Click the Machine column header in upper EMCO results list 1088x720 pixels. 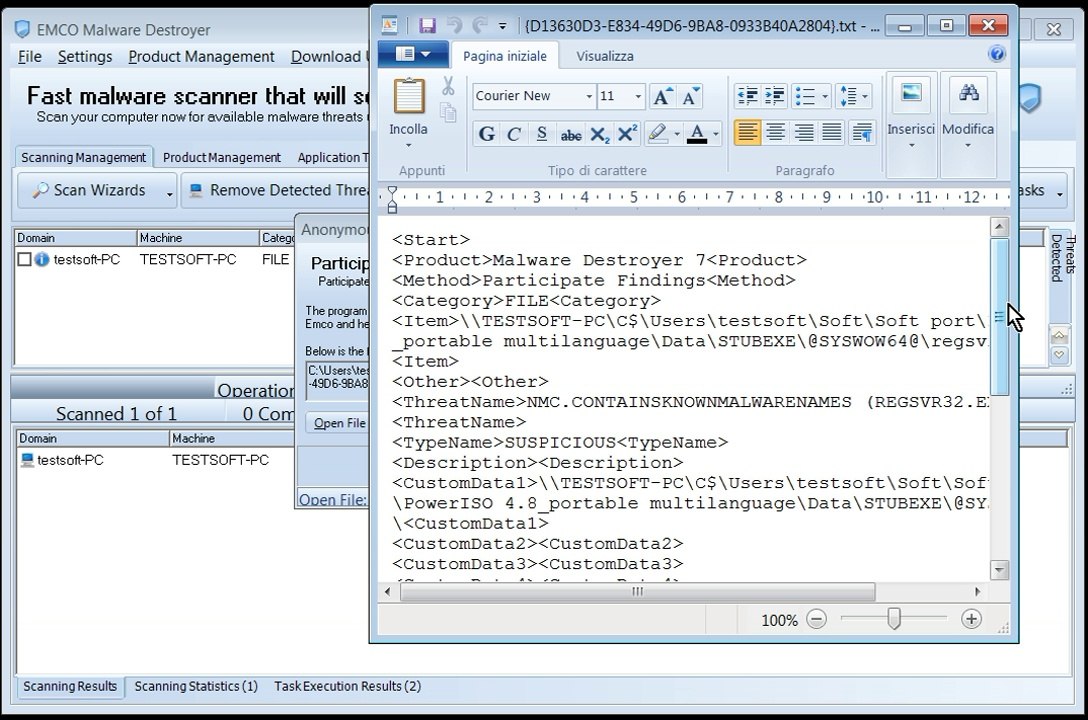pos(198,238)
